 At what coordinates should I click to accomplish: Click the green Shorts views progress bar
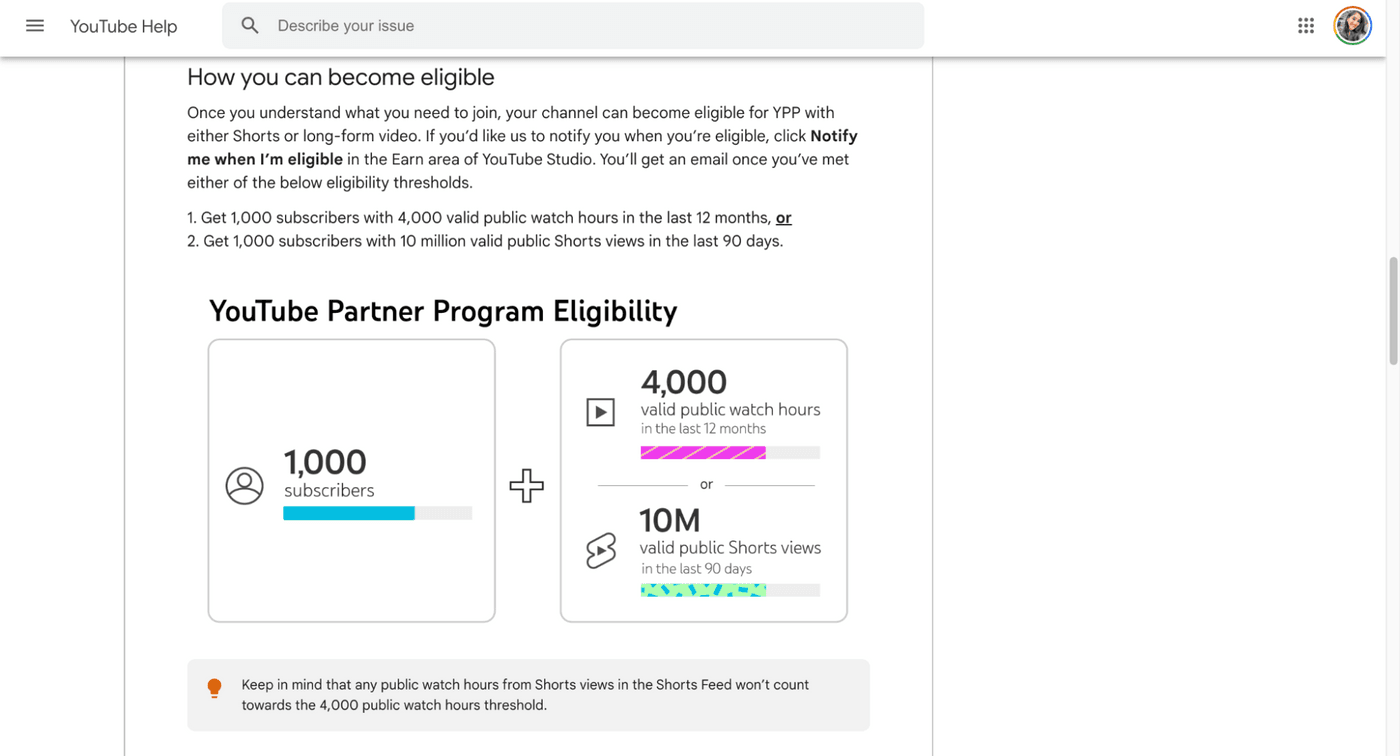(702, 590)
